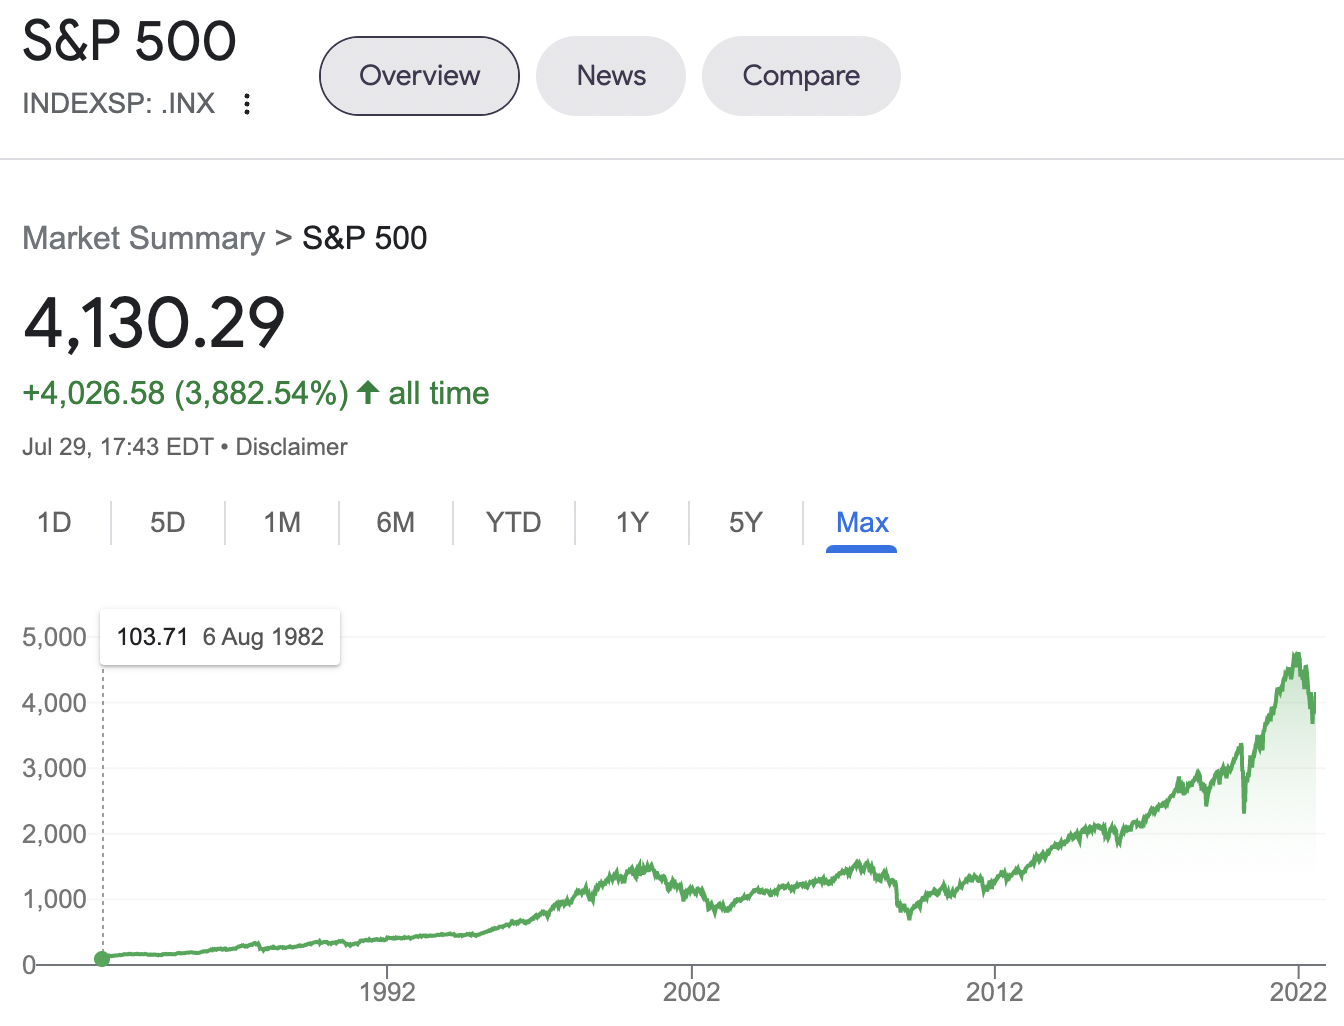This screenshot has width=1344, height=1026.
Task: Open the Compare tab
Action: click(x=801, y=76)
